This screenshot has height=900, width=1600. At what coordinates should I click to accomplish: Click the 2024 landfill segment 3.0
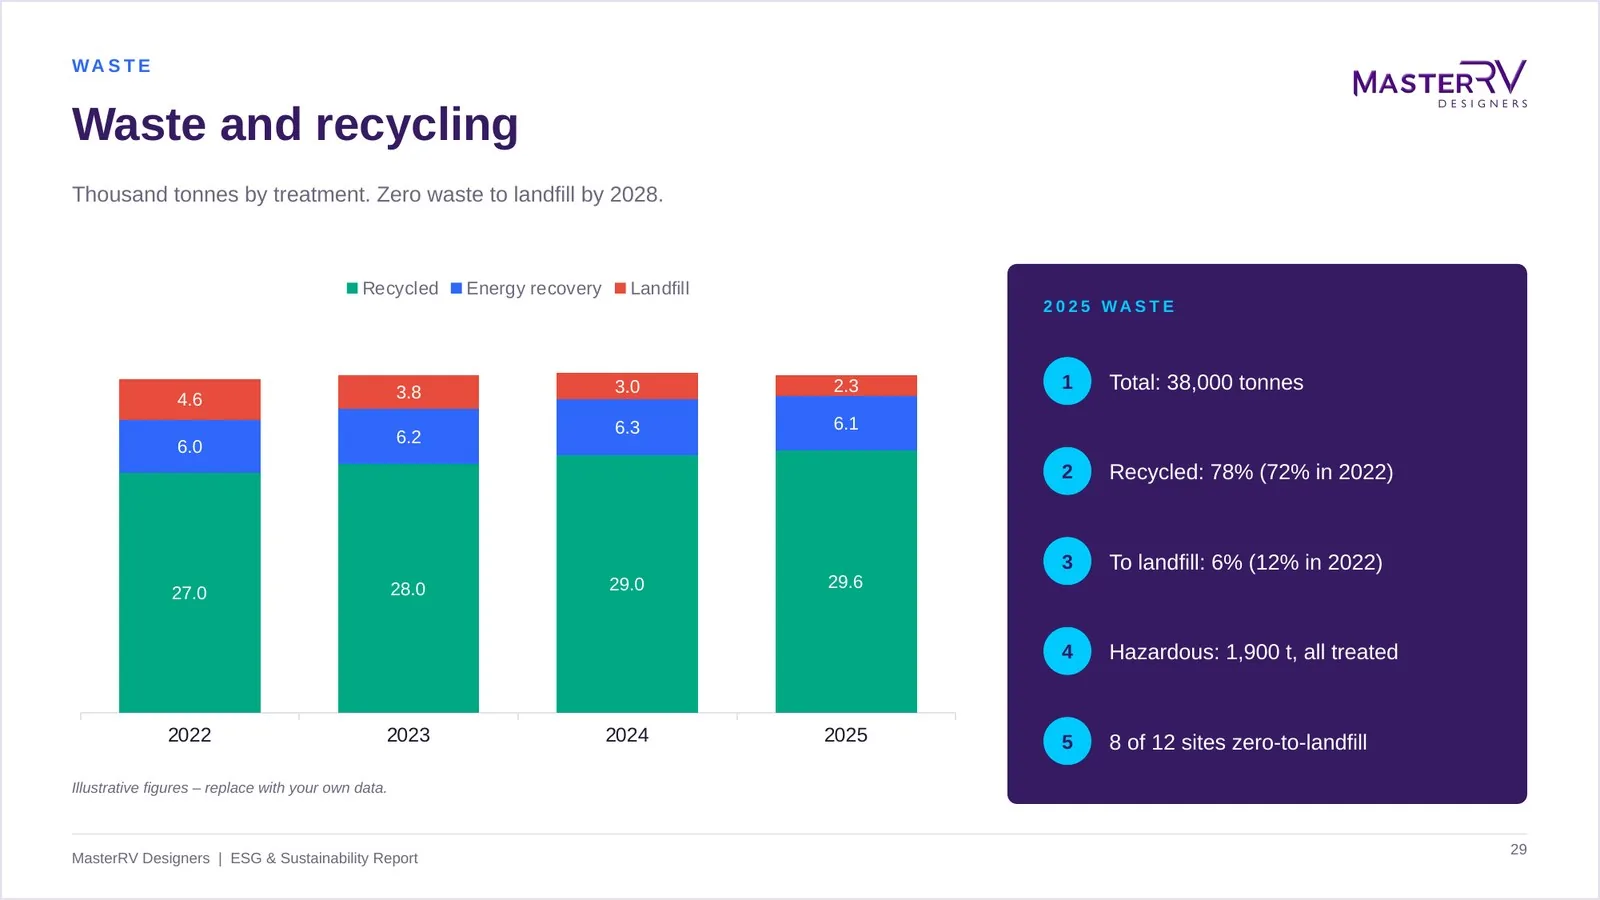pyautogui.click(x=627, y=386)
